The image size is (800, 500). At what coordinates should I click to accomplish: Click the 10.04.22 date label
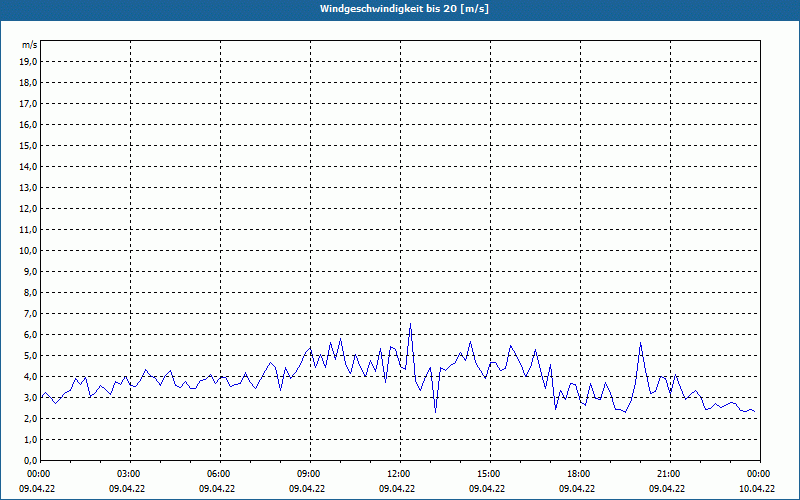point(757,488)
